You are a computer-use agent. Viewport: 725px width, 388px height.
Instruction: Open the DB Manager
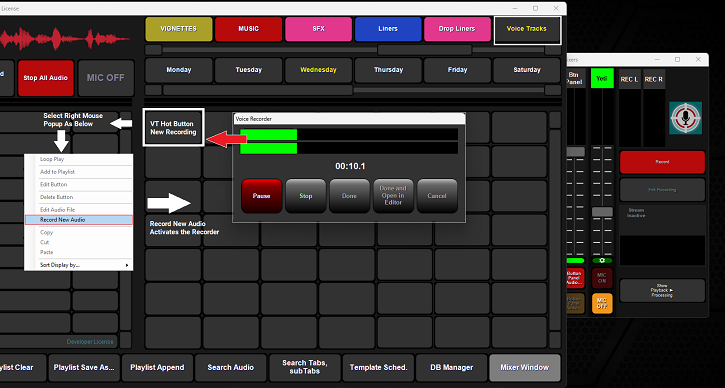(x=452, y=368)
